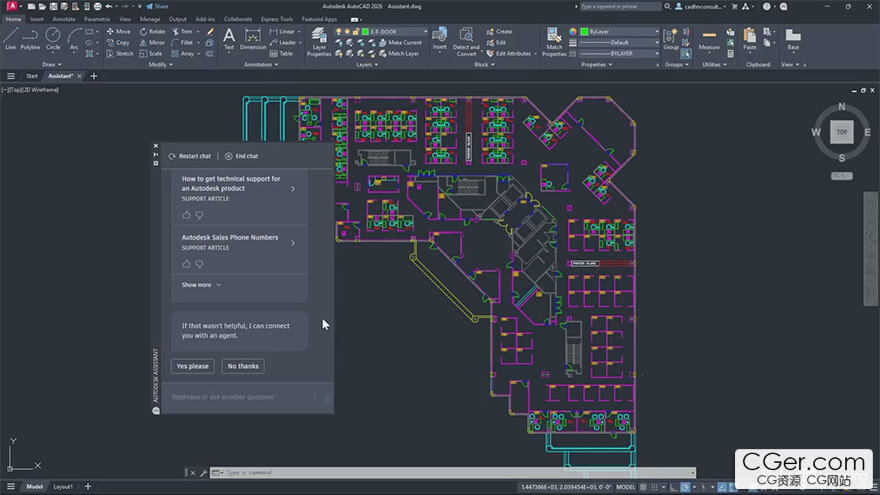Give thumbs up to technical support article
Viewport: 880px width, 495px height.
pyautogui.click(x=186, y=215)
